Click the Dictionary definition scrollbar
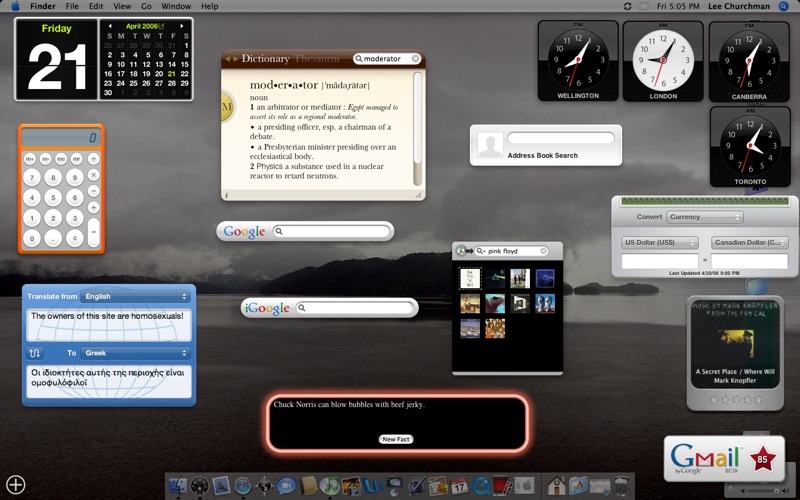This screenshot has width=800, height=500. point(417,130)
